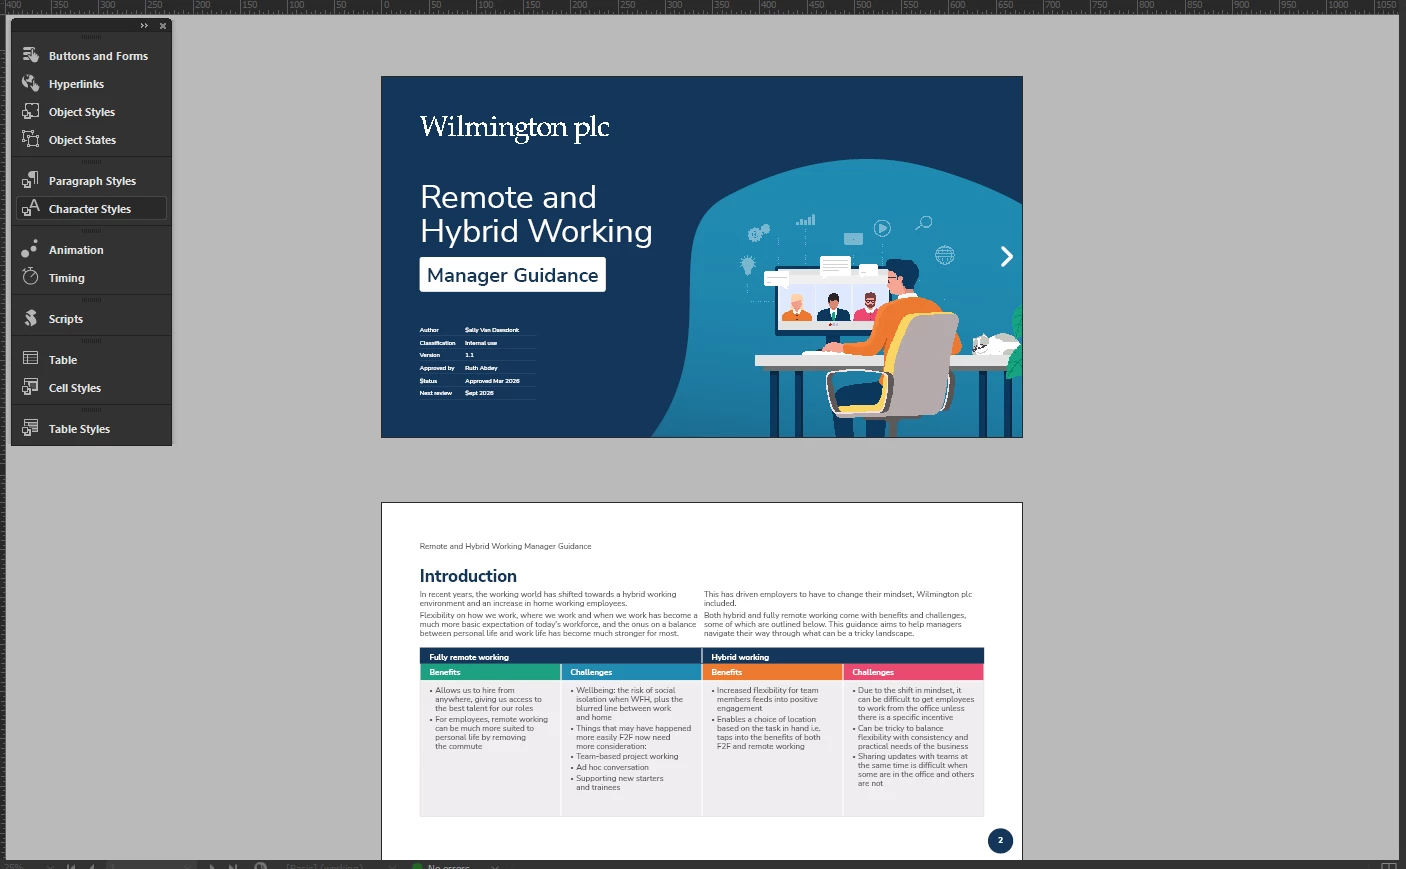Open the Object States panel
The height and width of the screenshot is (869, 1406).
tap(91, 140)
